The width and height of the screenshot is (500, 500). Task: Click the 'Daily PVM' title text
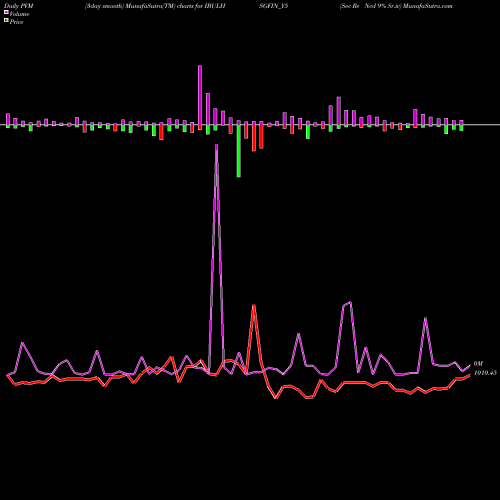(19, 6)
